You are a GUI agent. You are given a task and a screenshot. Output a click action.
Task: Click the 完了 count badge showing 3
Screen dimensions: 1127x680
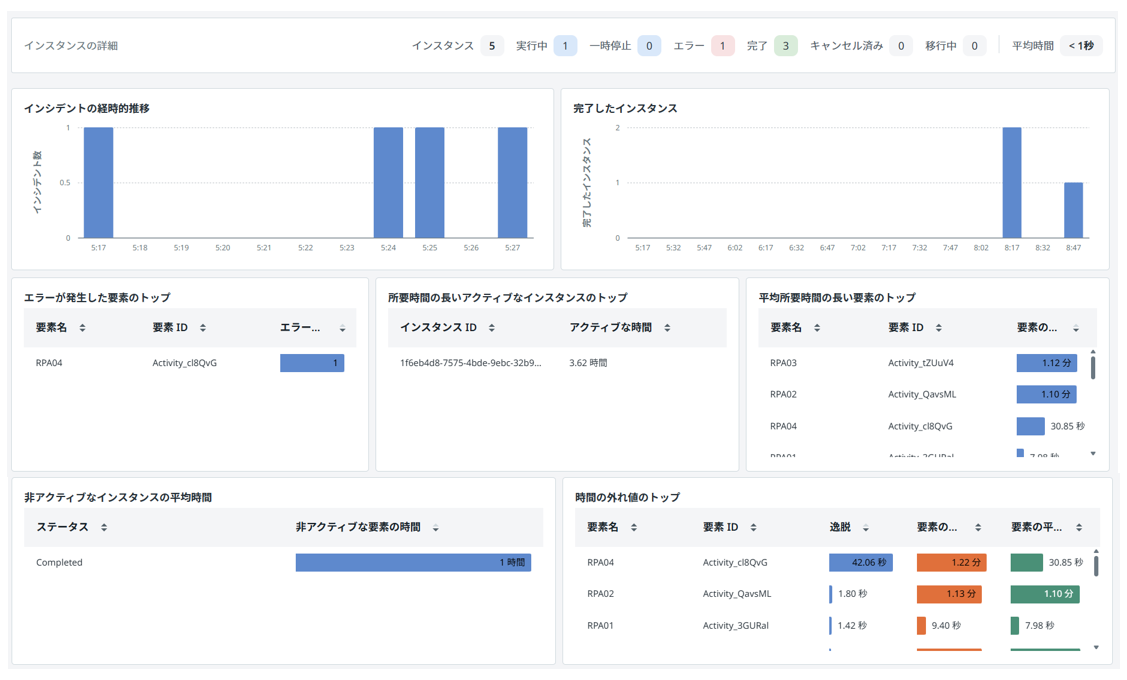[x=785, y=46]
